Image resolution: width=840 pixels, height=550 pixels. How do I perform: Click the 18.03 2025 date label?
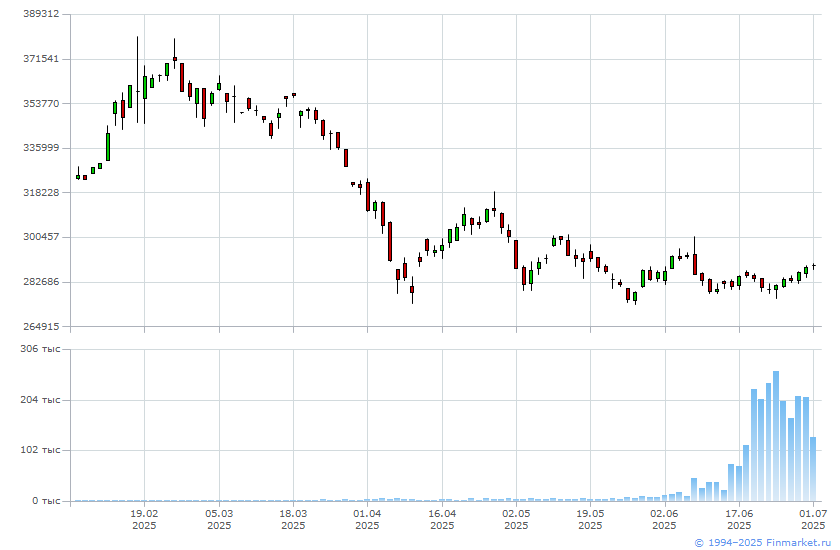[293, 519]
